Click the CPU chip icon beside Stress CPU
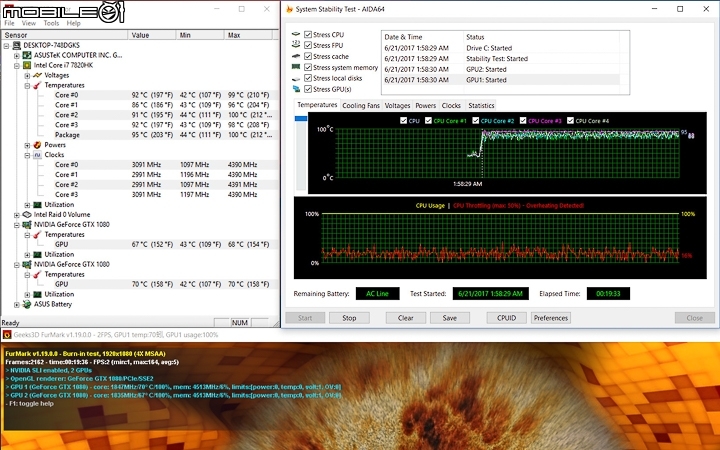Viewport: 720px width, 450px height. [296, 34]
